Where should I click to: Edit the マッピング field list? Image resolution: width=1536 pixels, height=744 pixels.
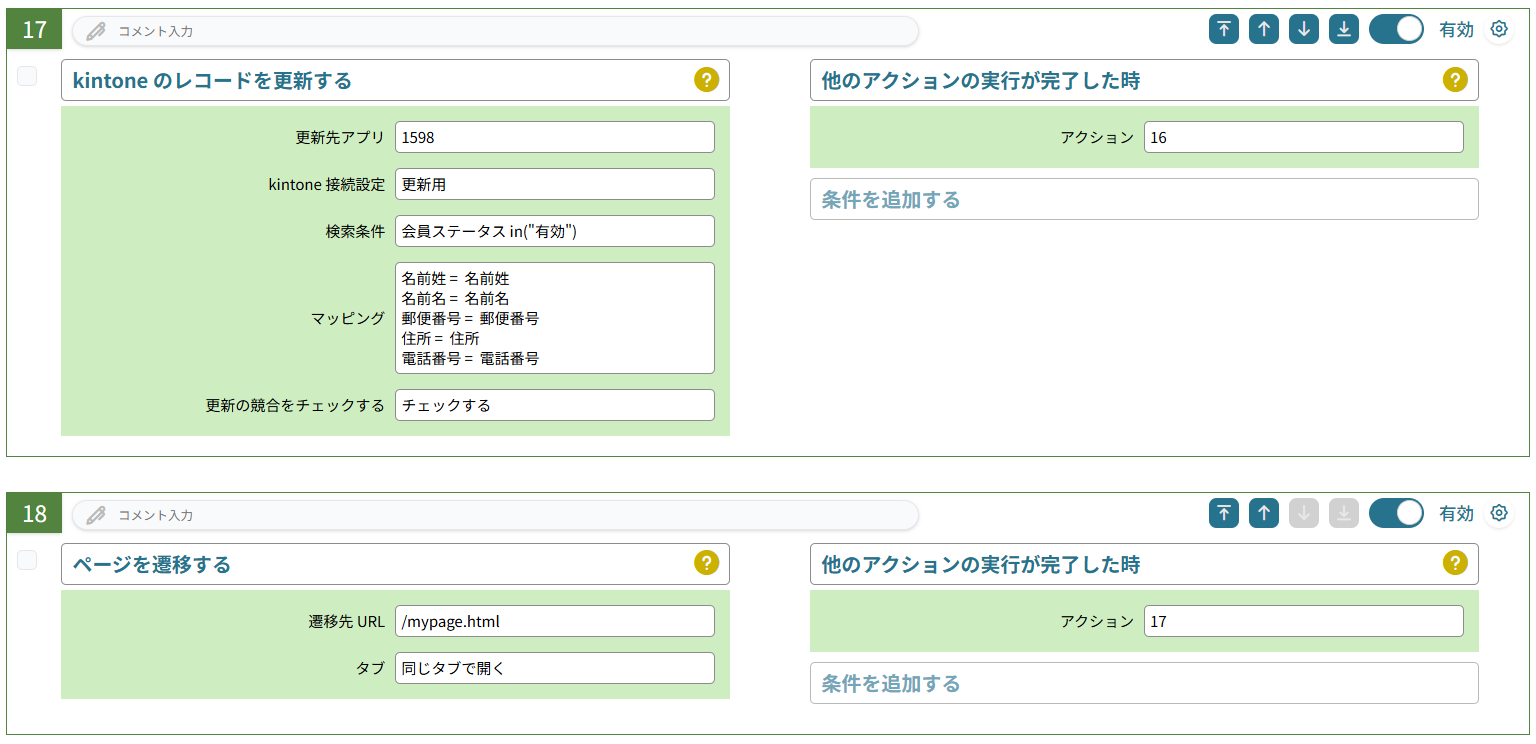[x=555, y=318]
